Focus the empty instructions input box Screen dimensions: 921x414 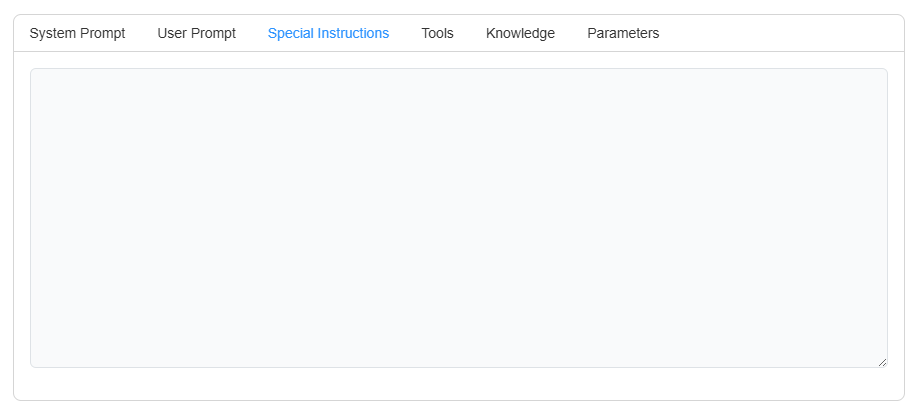(458, 217)
